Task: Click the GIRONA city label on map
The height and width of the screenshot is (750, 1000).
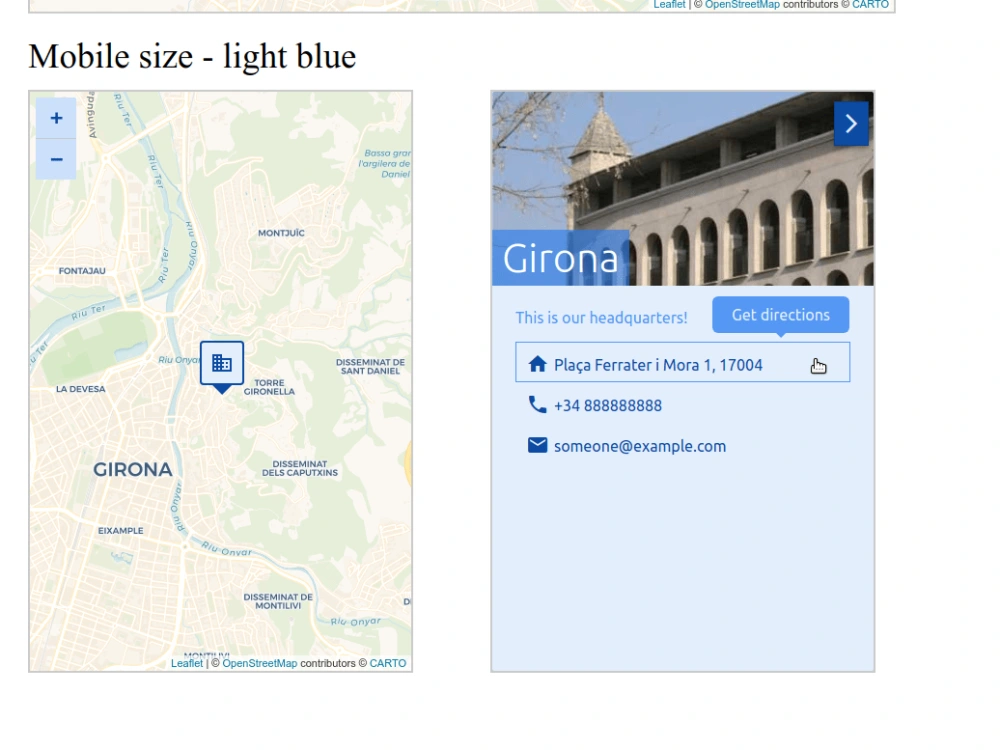Action: pyautogui.click(x=133, y=470)
